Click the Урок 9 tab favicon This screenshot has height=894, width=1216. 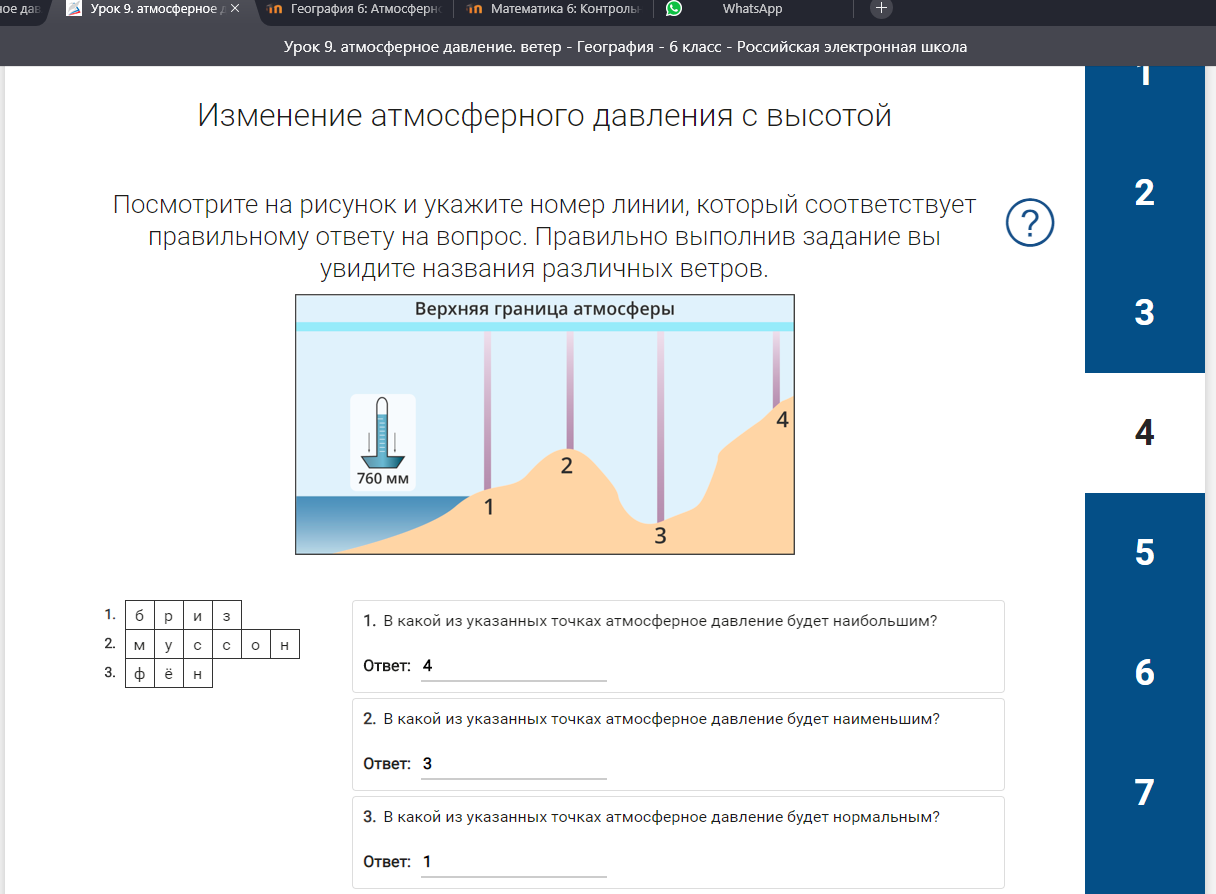tap(74, 8)
